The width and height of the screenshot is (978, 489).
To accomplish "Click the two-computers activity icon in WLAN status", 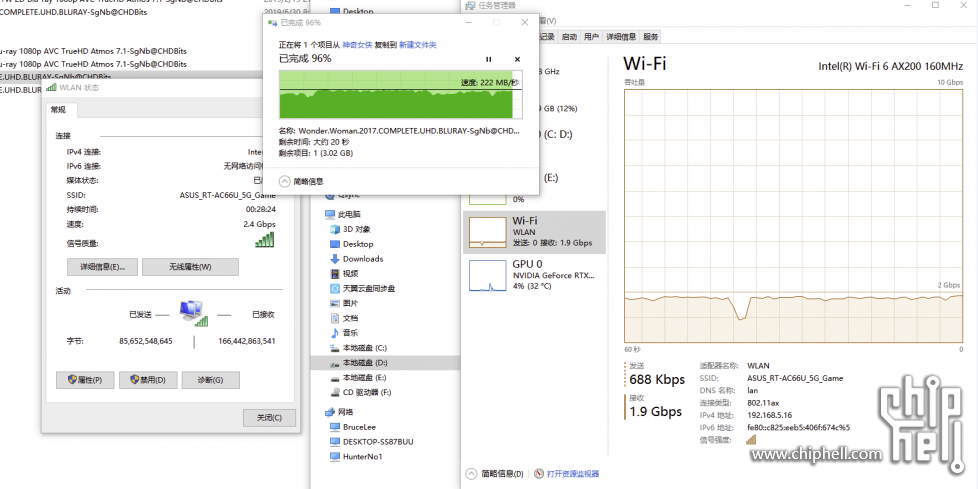I will click(x=194, y=313).
